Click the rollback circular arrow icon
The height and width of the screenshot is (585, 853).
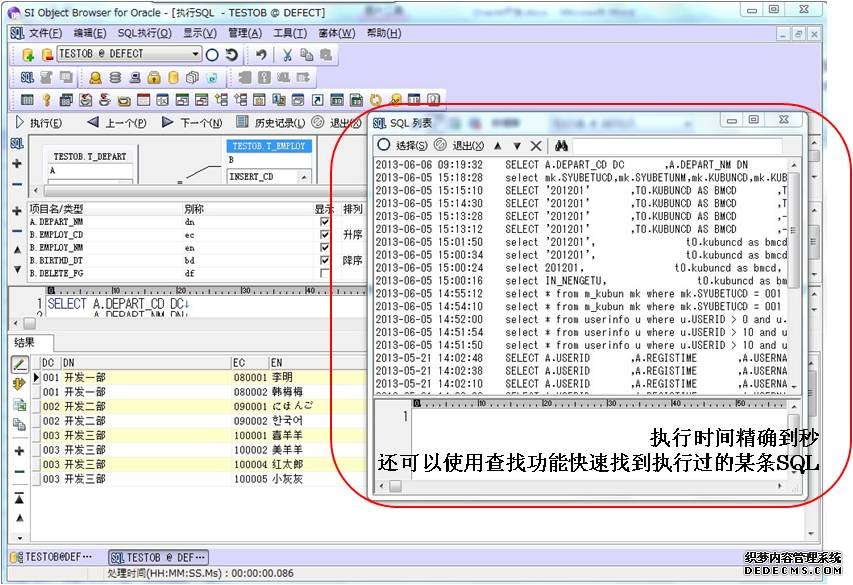click(231, 55)
